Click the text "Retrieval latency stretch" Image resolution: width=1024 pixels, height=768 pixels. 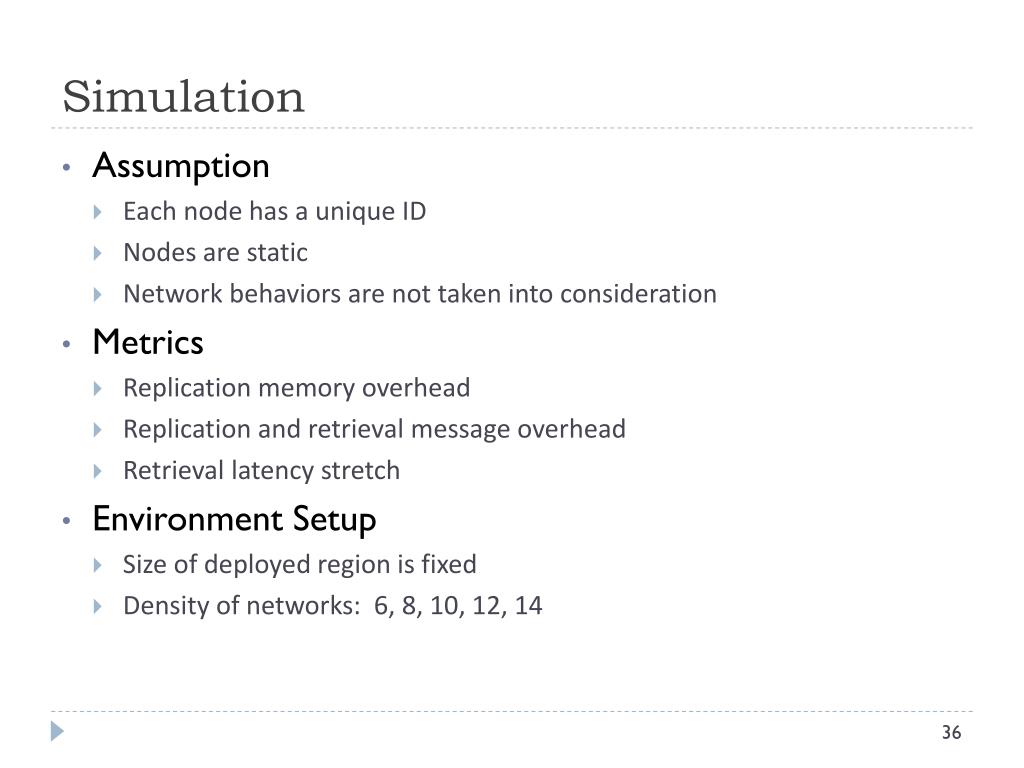tap(261, 470)
